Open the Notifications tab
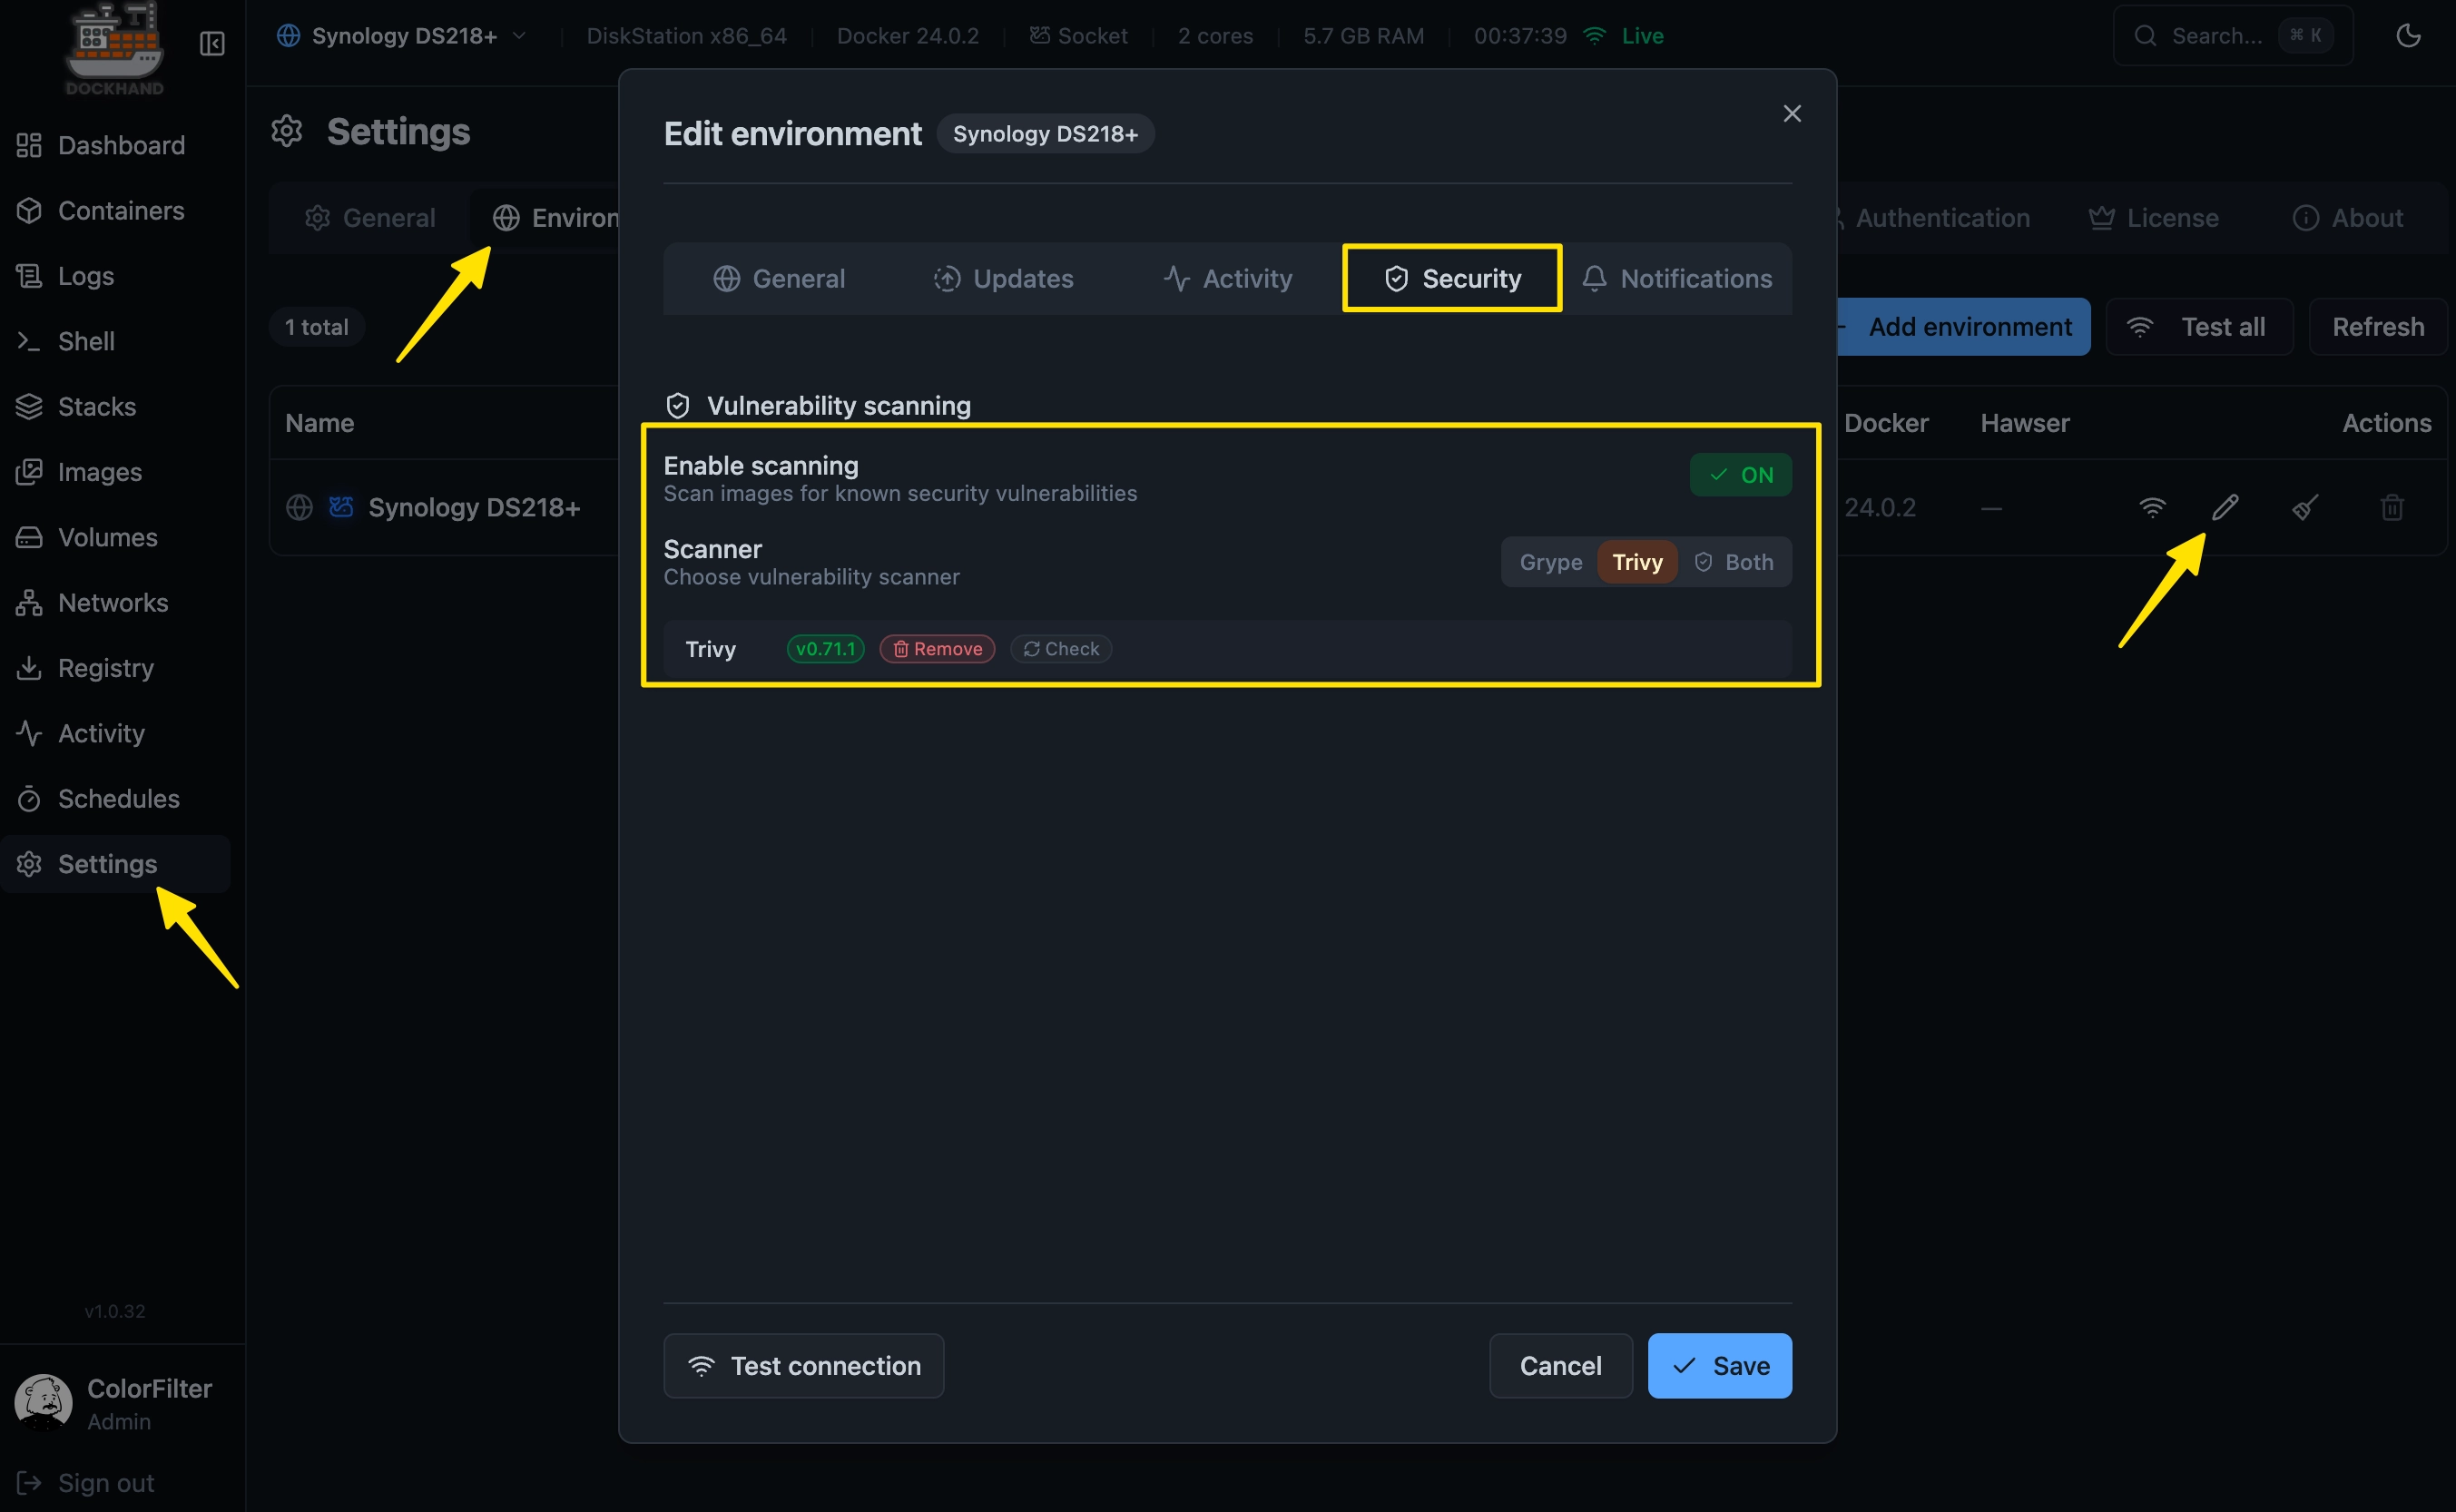Viewport: 2456px width, 1512px height. tap(1677, 279)
